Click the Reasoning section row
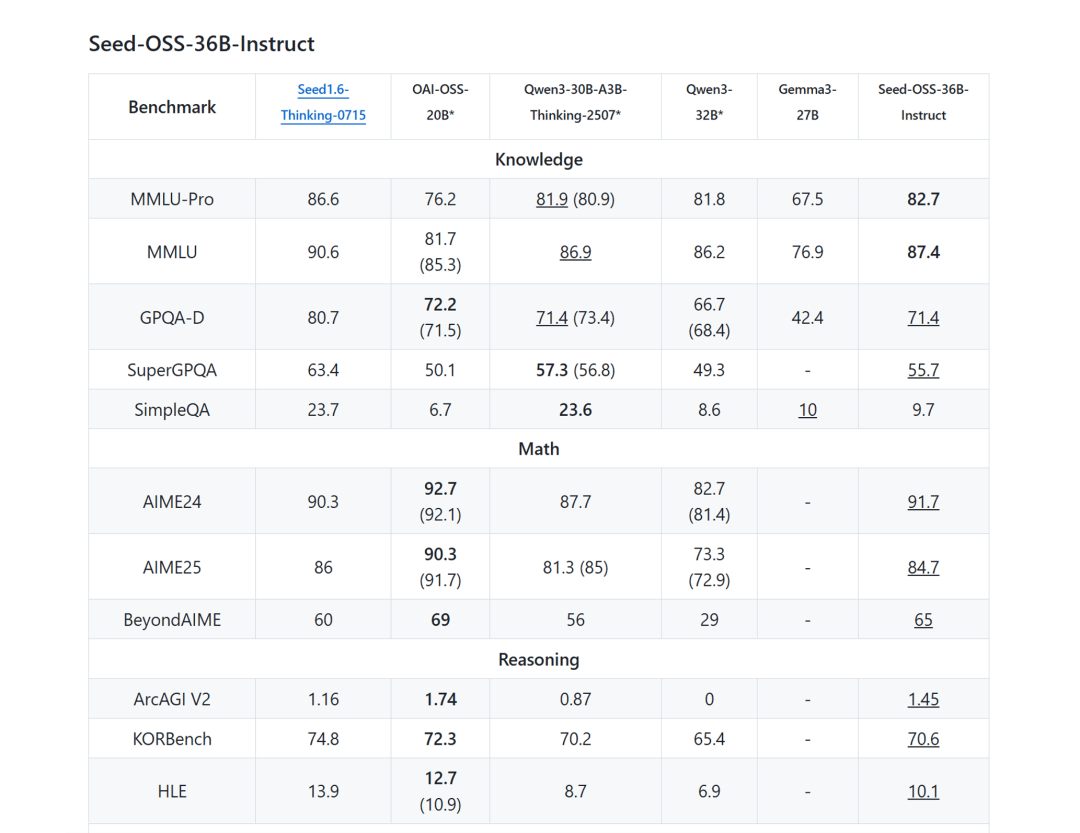 coord(539,659)
